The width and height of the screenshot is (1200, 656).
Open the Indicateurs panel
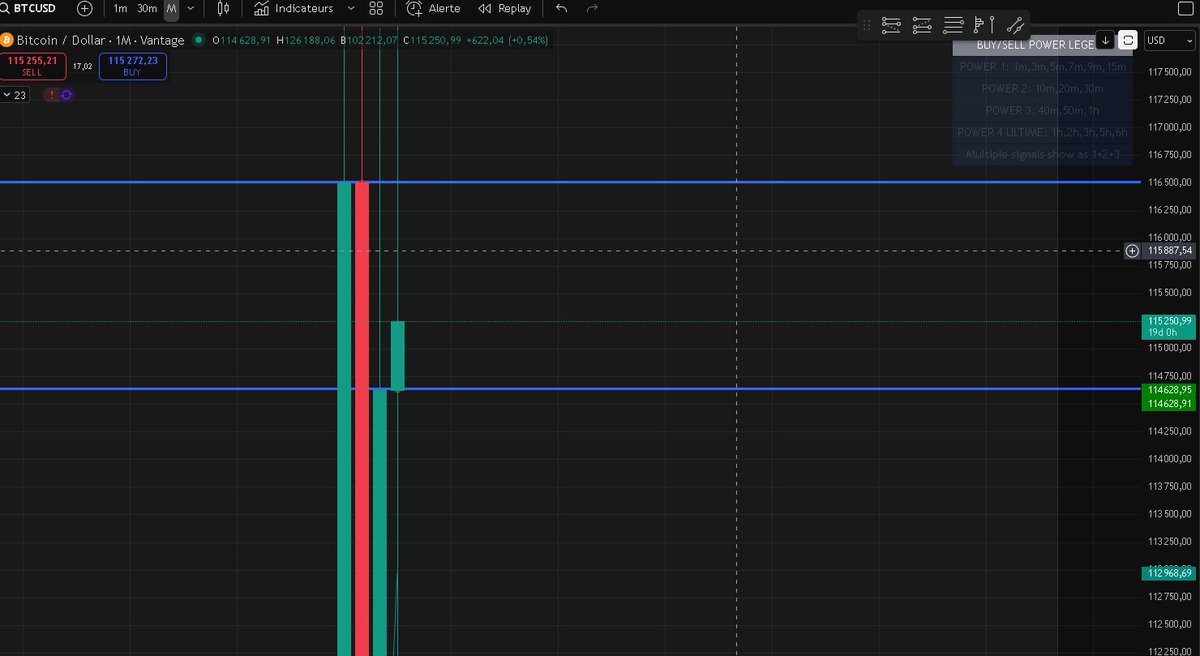tap(293, 8)
